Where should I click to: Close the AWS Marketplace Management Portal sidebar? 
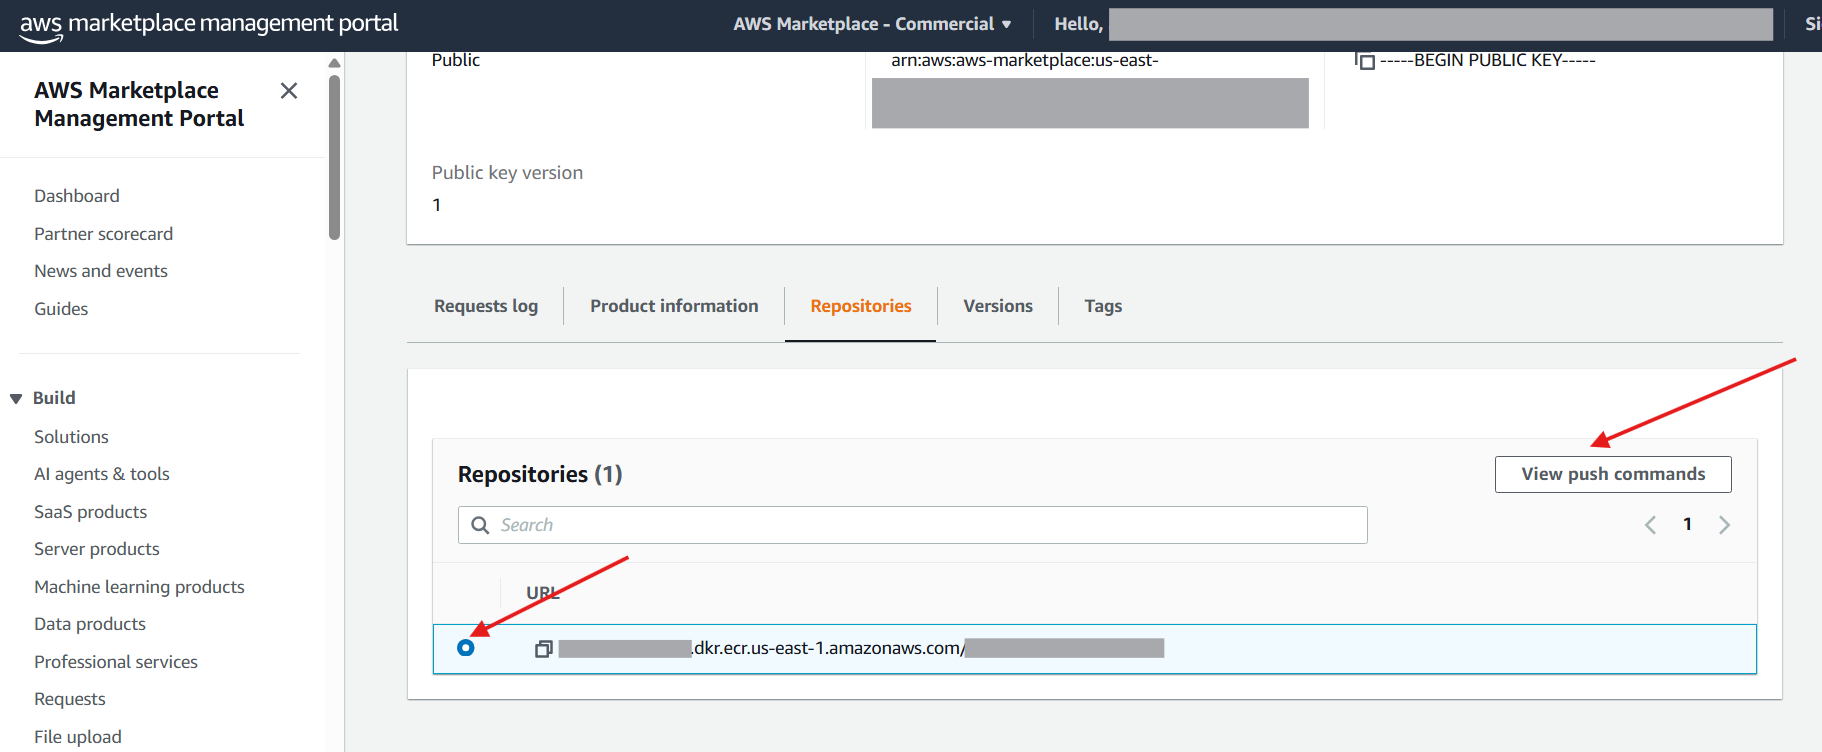(x=289, y=91)
